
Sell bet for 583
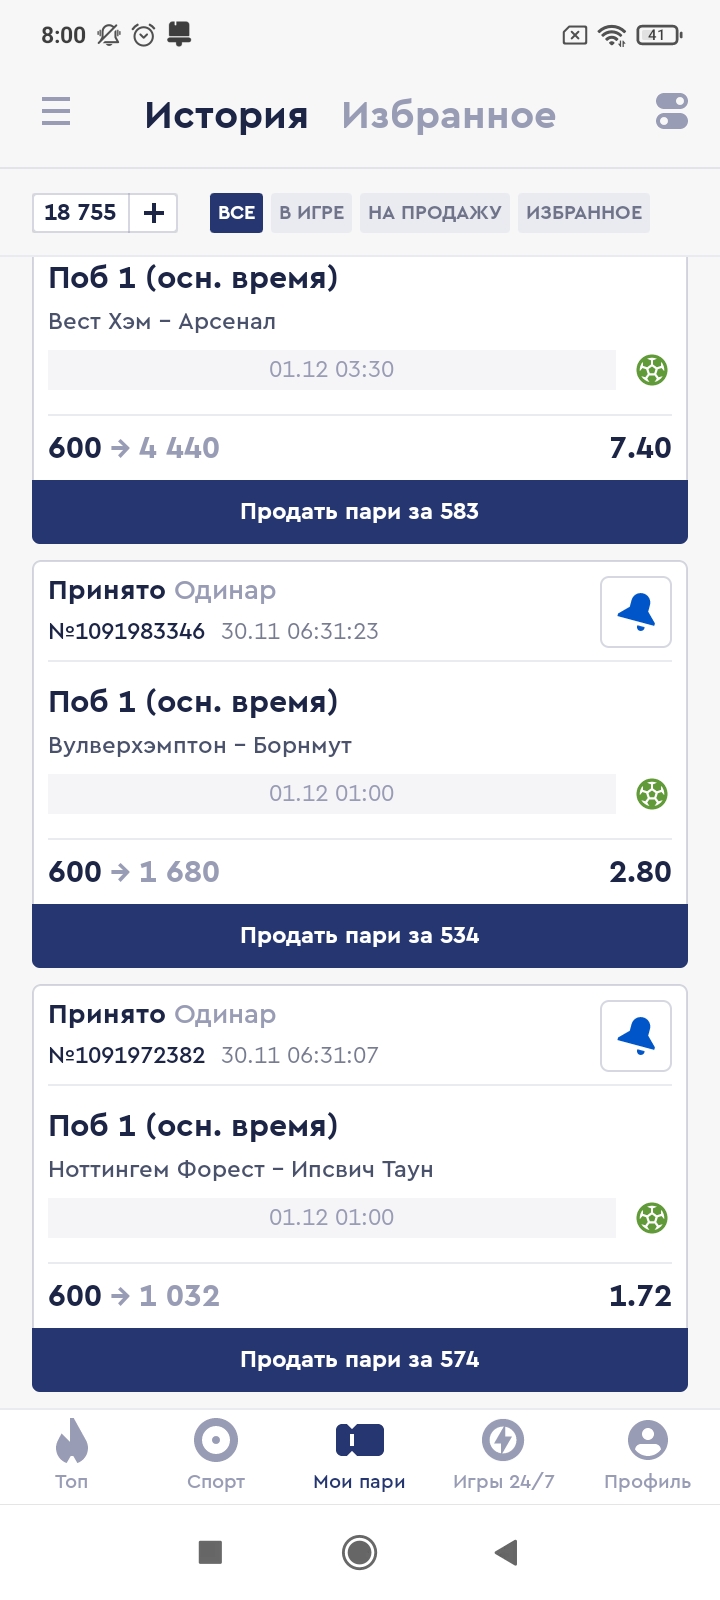coord(360,512)
